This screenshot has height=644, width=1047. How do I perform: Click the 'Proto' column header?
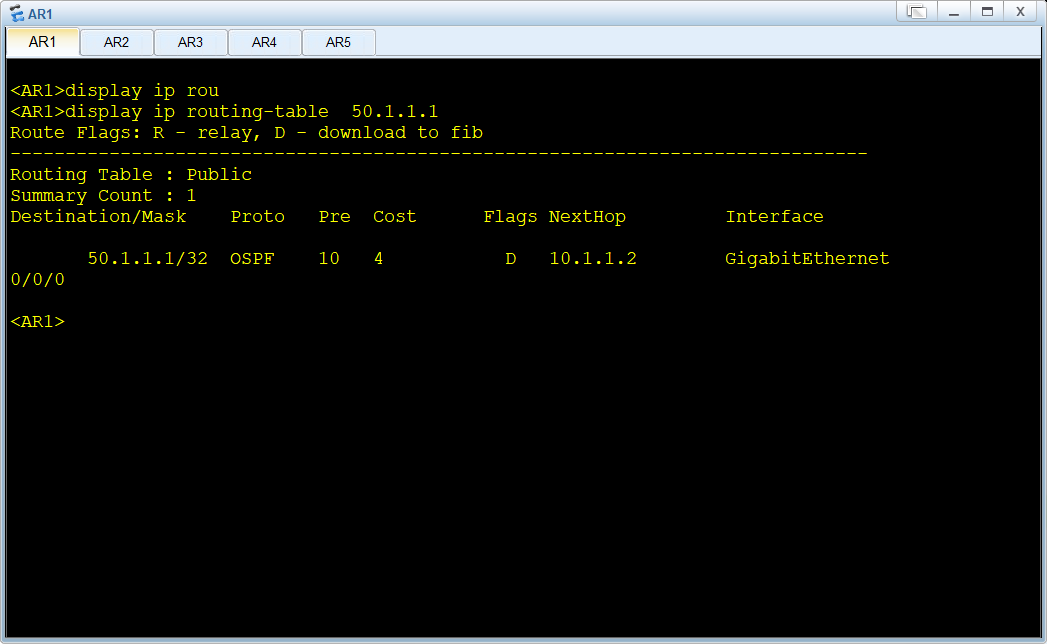pyautogui.click(x=258, y=217)
